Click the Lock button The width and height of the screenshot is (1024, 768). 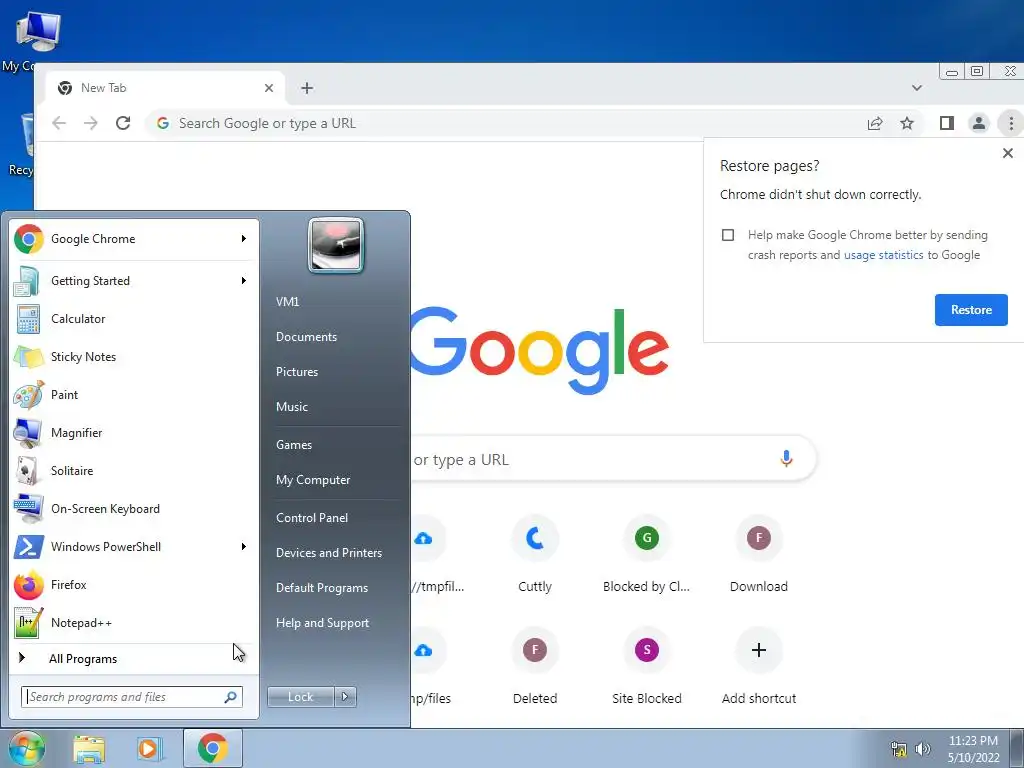(x=300, y=697)
